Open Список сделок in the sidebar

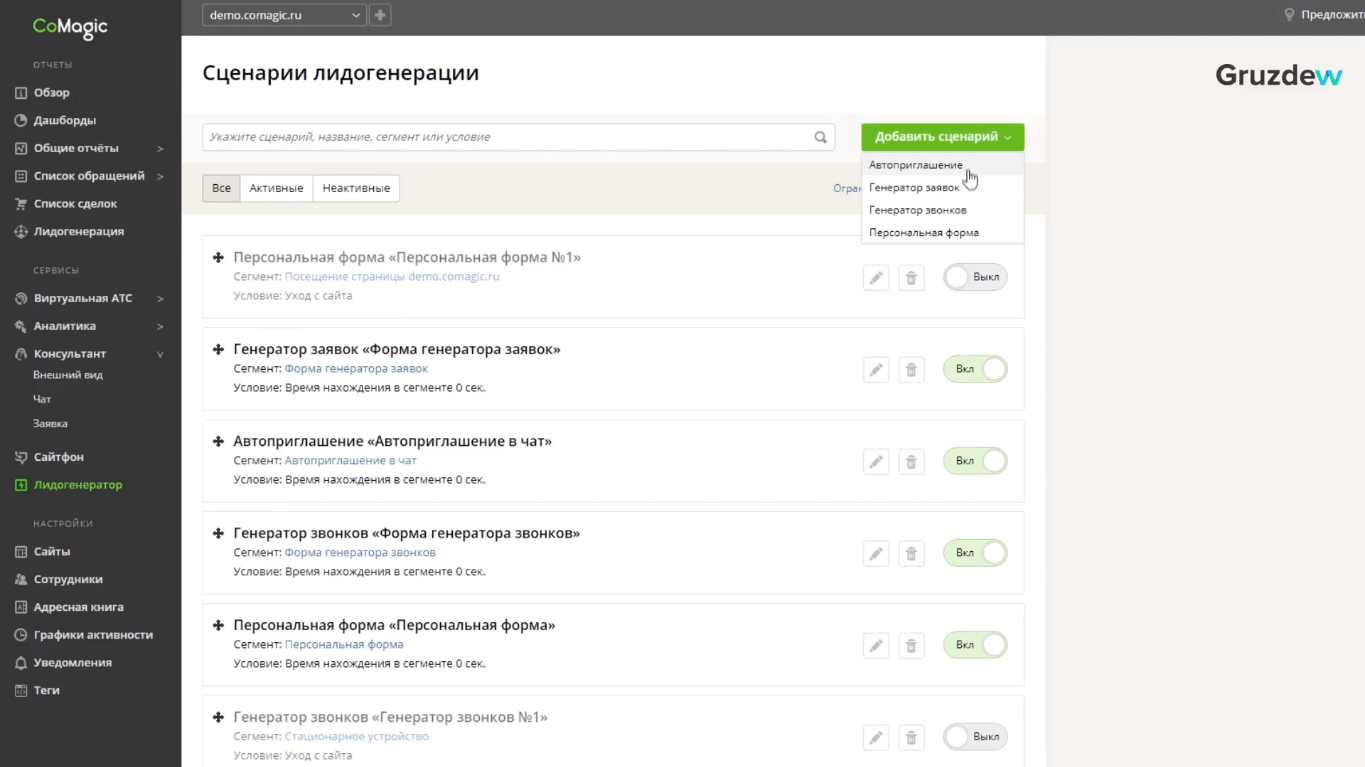[x=75, y=204]
